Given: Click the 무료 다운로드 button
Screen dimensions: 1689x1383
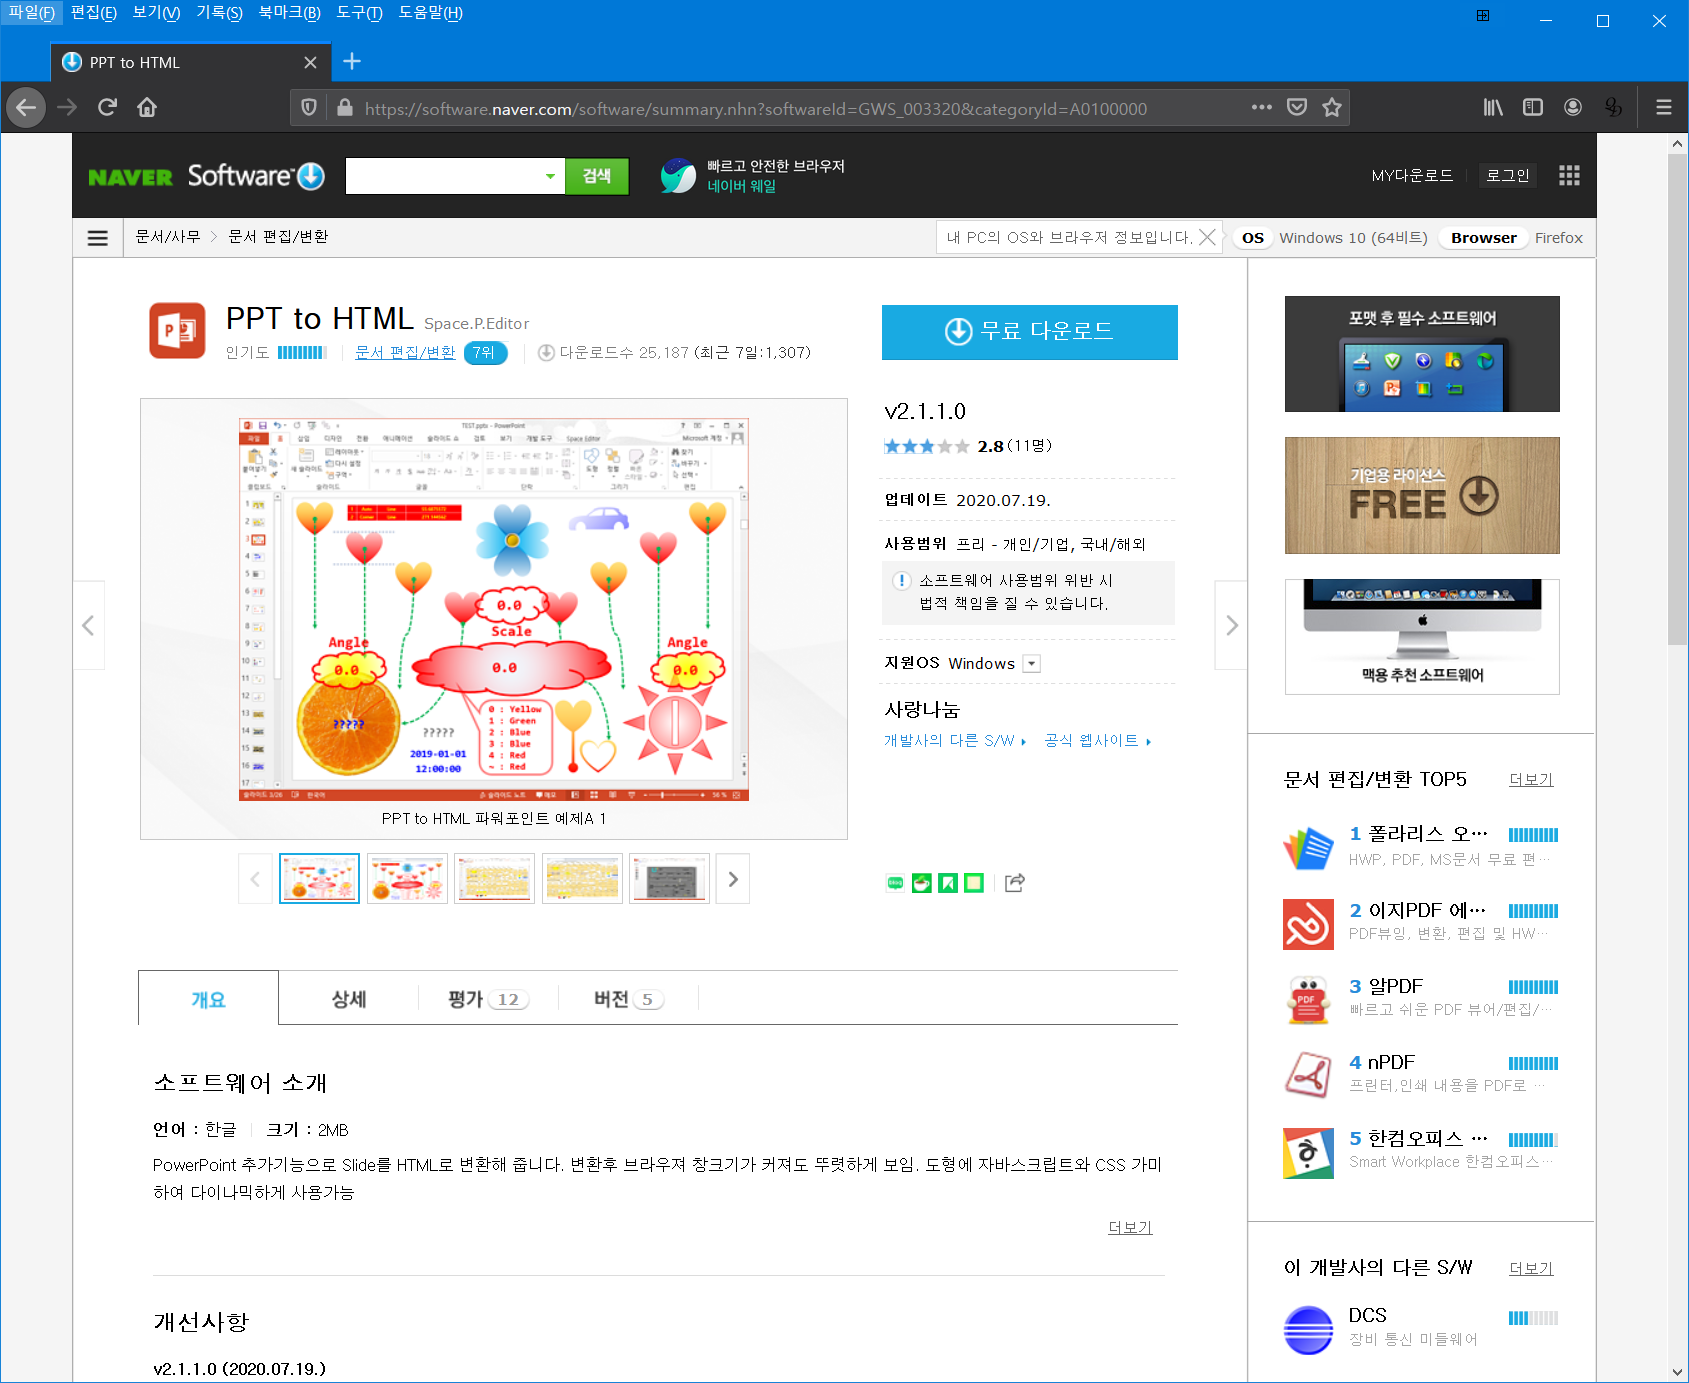Looking at the screenshot, I should [1029, 332].
